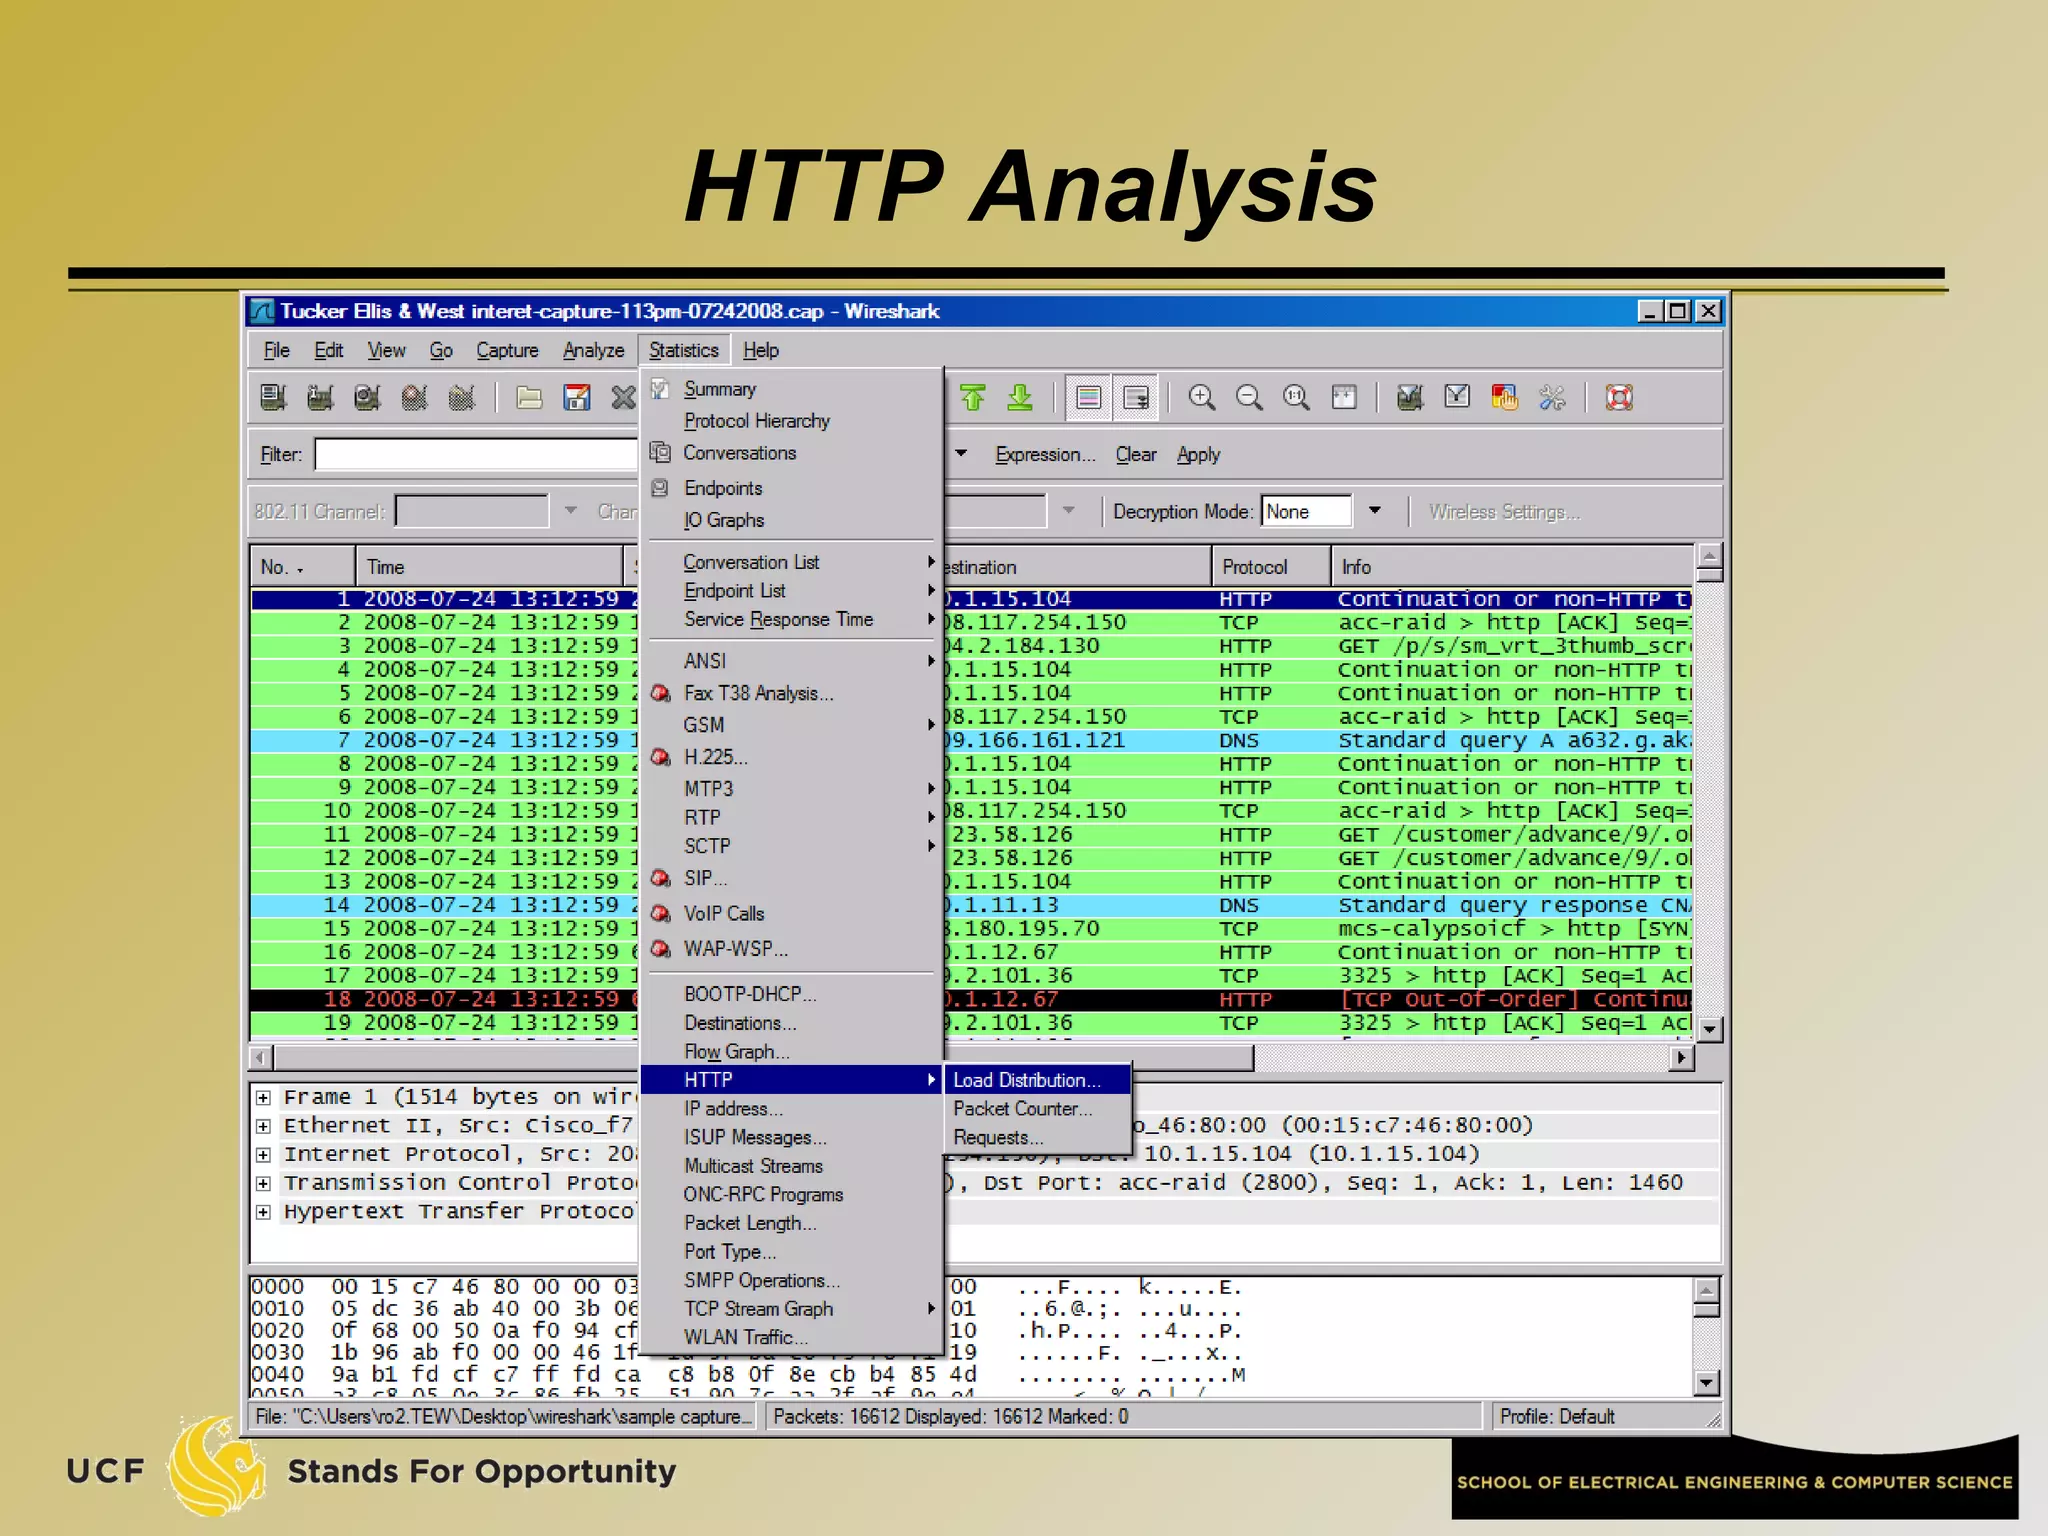Toggle colorize packet list button

click(x=1088, y=398)
